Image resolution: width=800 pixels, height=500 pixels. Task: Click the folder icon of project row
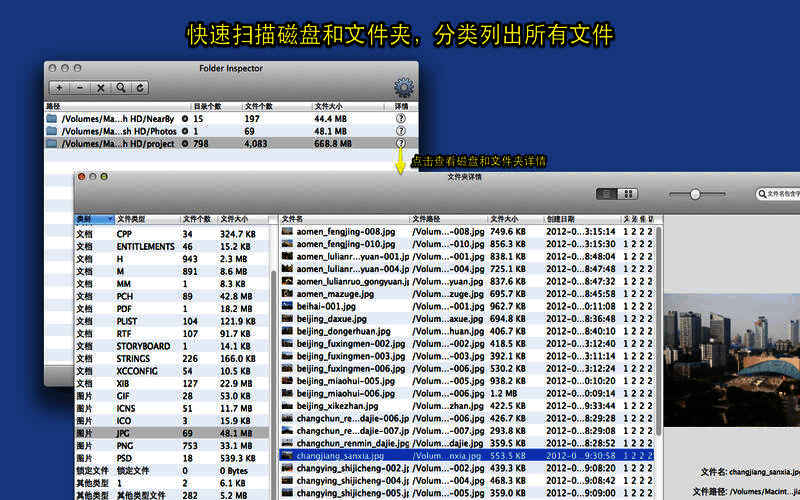(x=52, y=144)
